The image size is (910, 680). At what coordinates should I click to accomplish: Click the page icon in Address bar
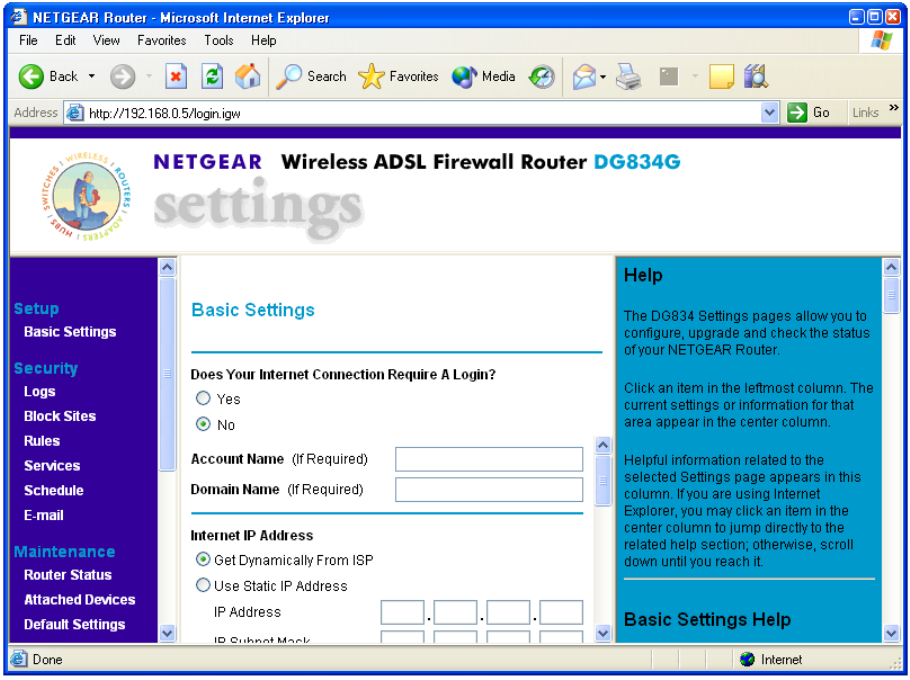[x=74, y=113]
